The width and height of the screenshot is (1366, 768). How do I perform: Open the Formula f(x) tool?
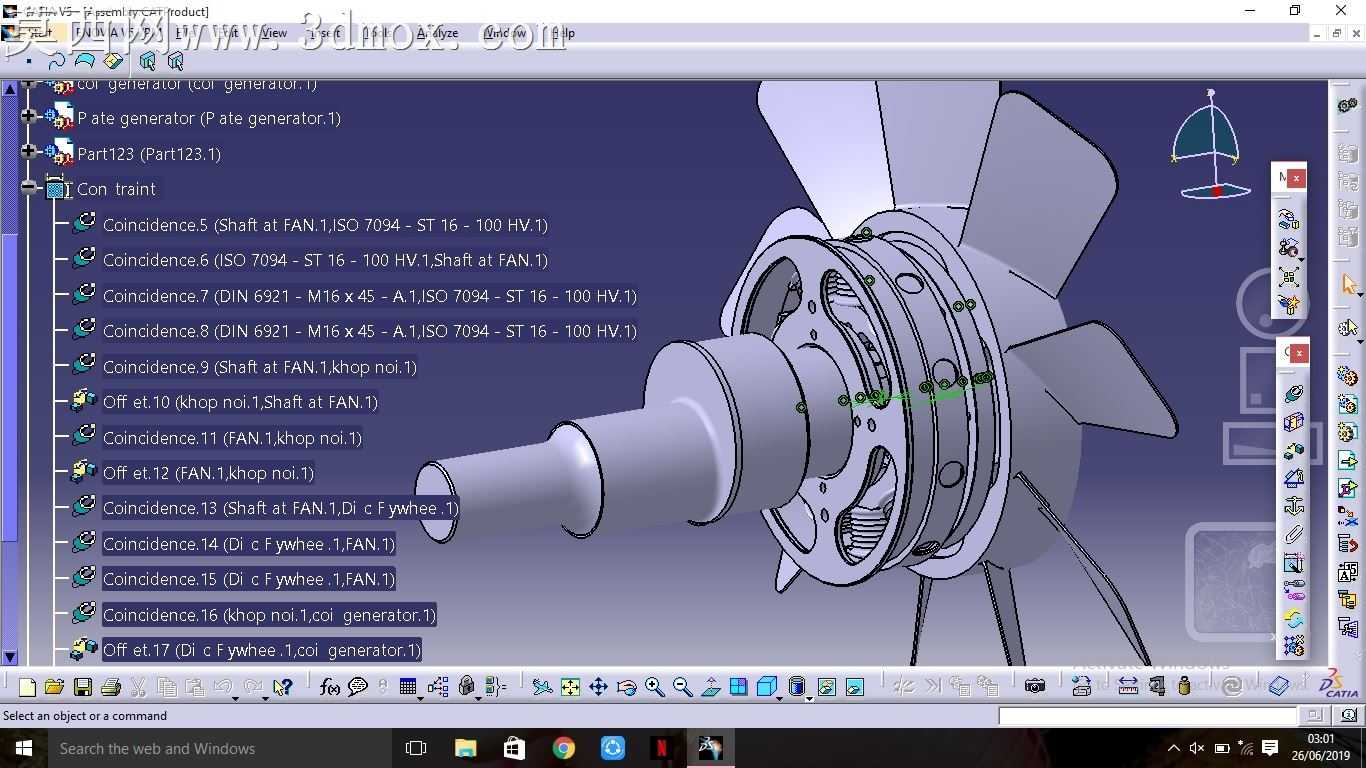pyautogui.click(x=329, y=687)
